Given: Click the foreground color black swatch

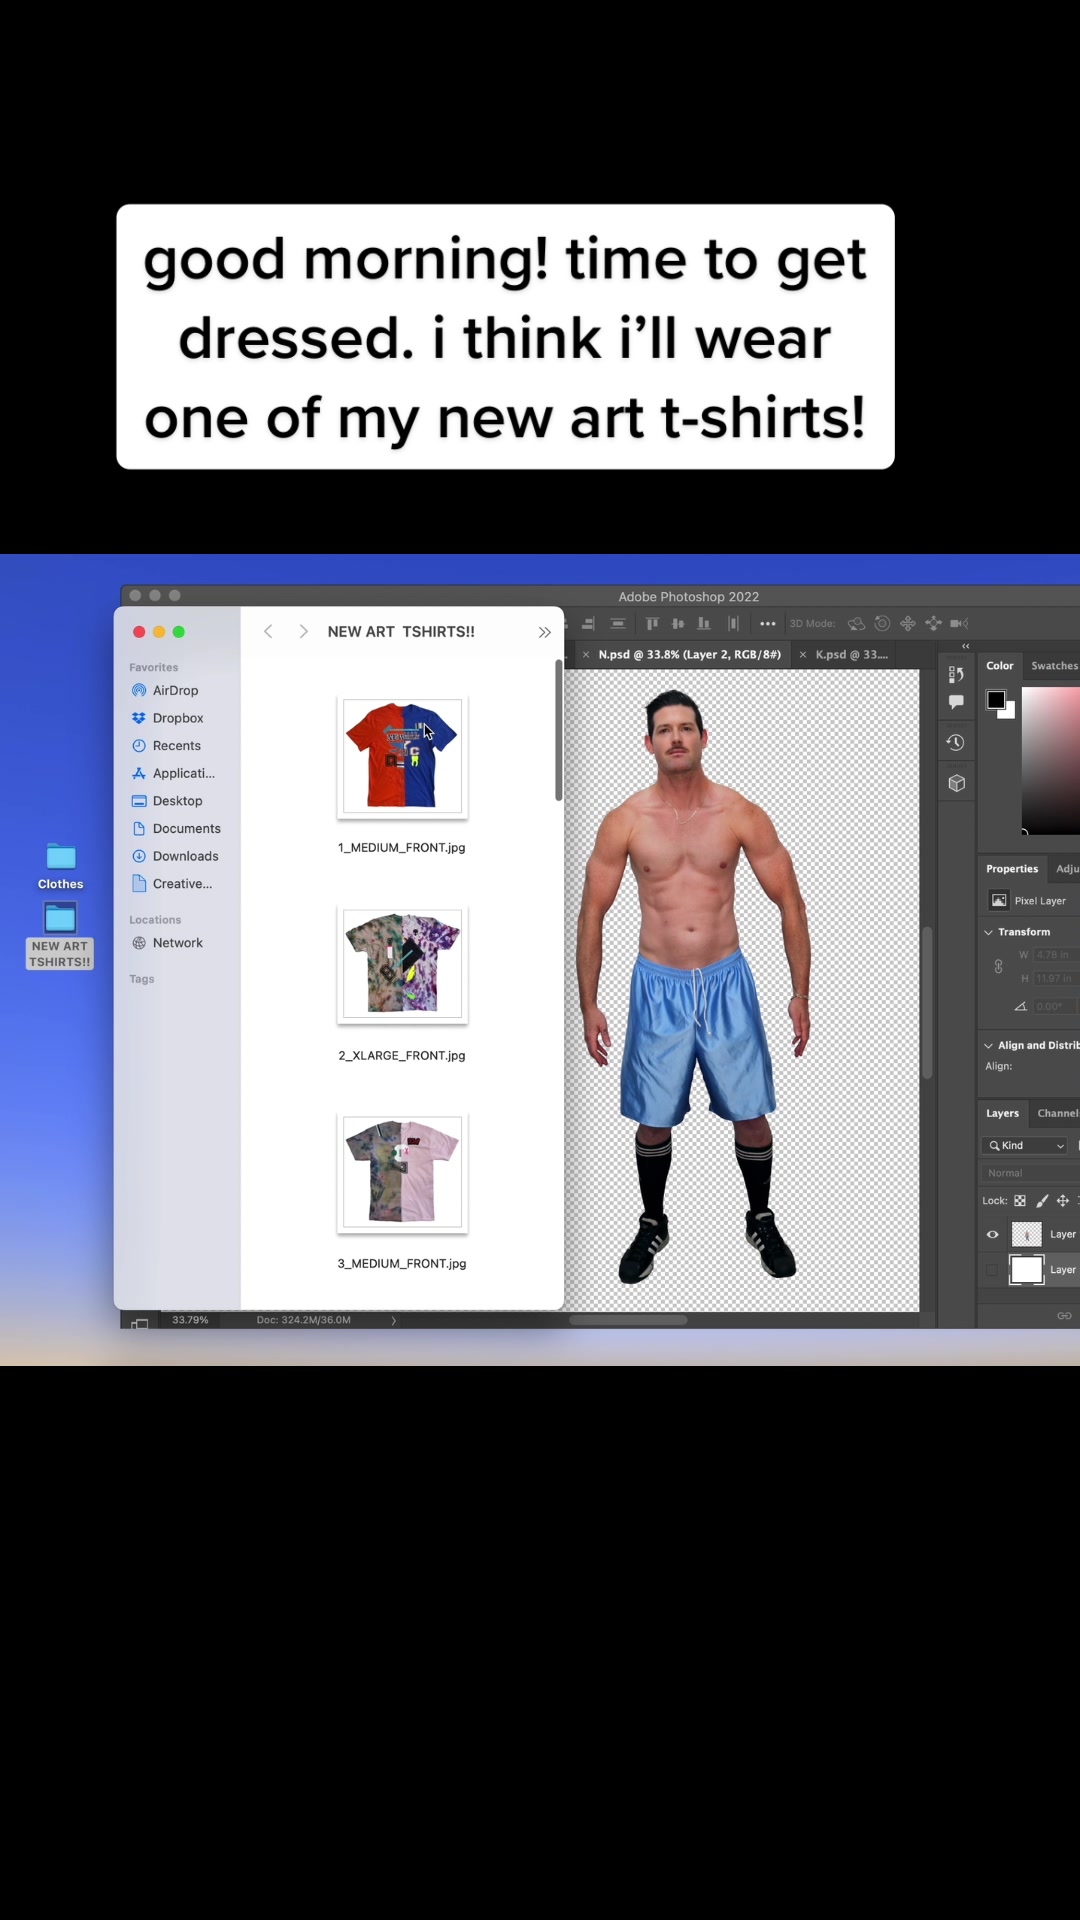Looking at the screenshot, I should [996, 700].
